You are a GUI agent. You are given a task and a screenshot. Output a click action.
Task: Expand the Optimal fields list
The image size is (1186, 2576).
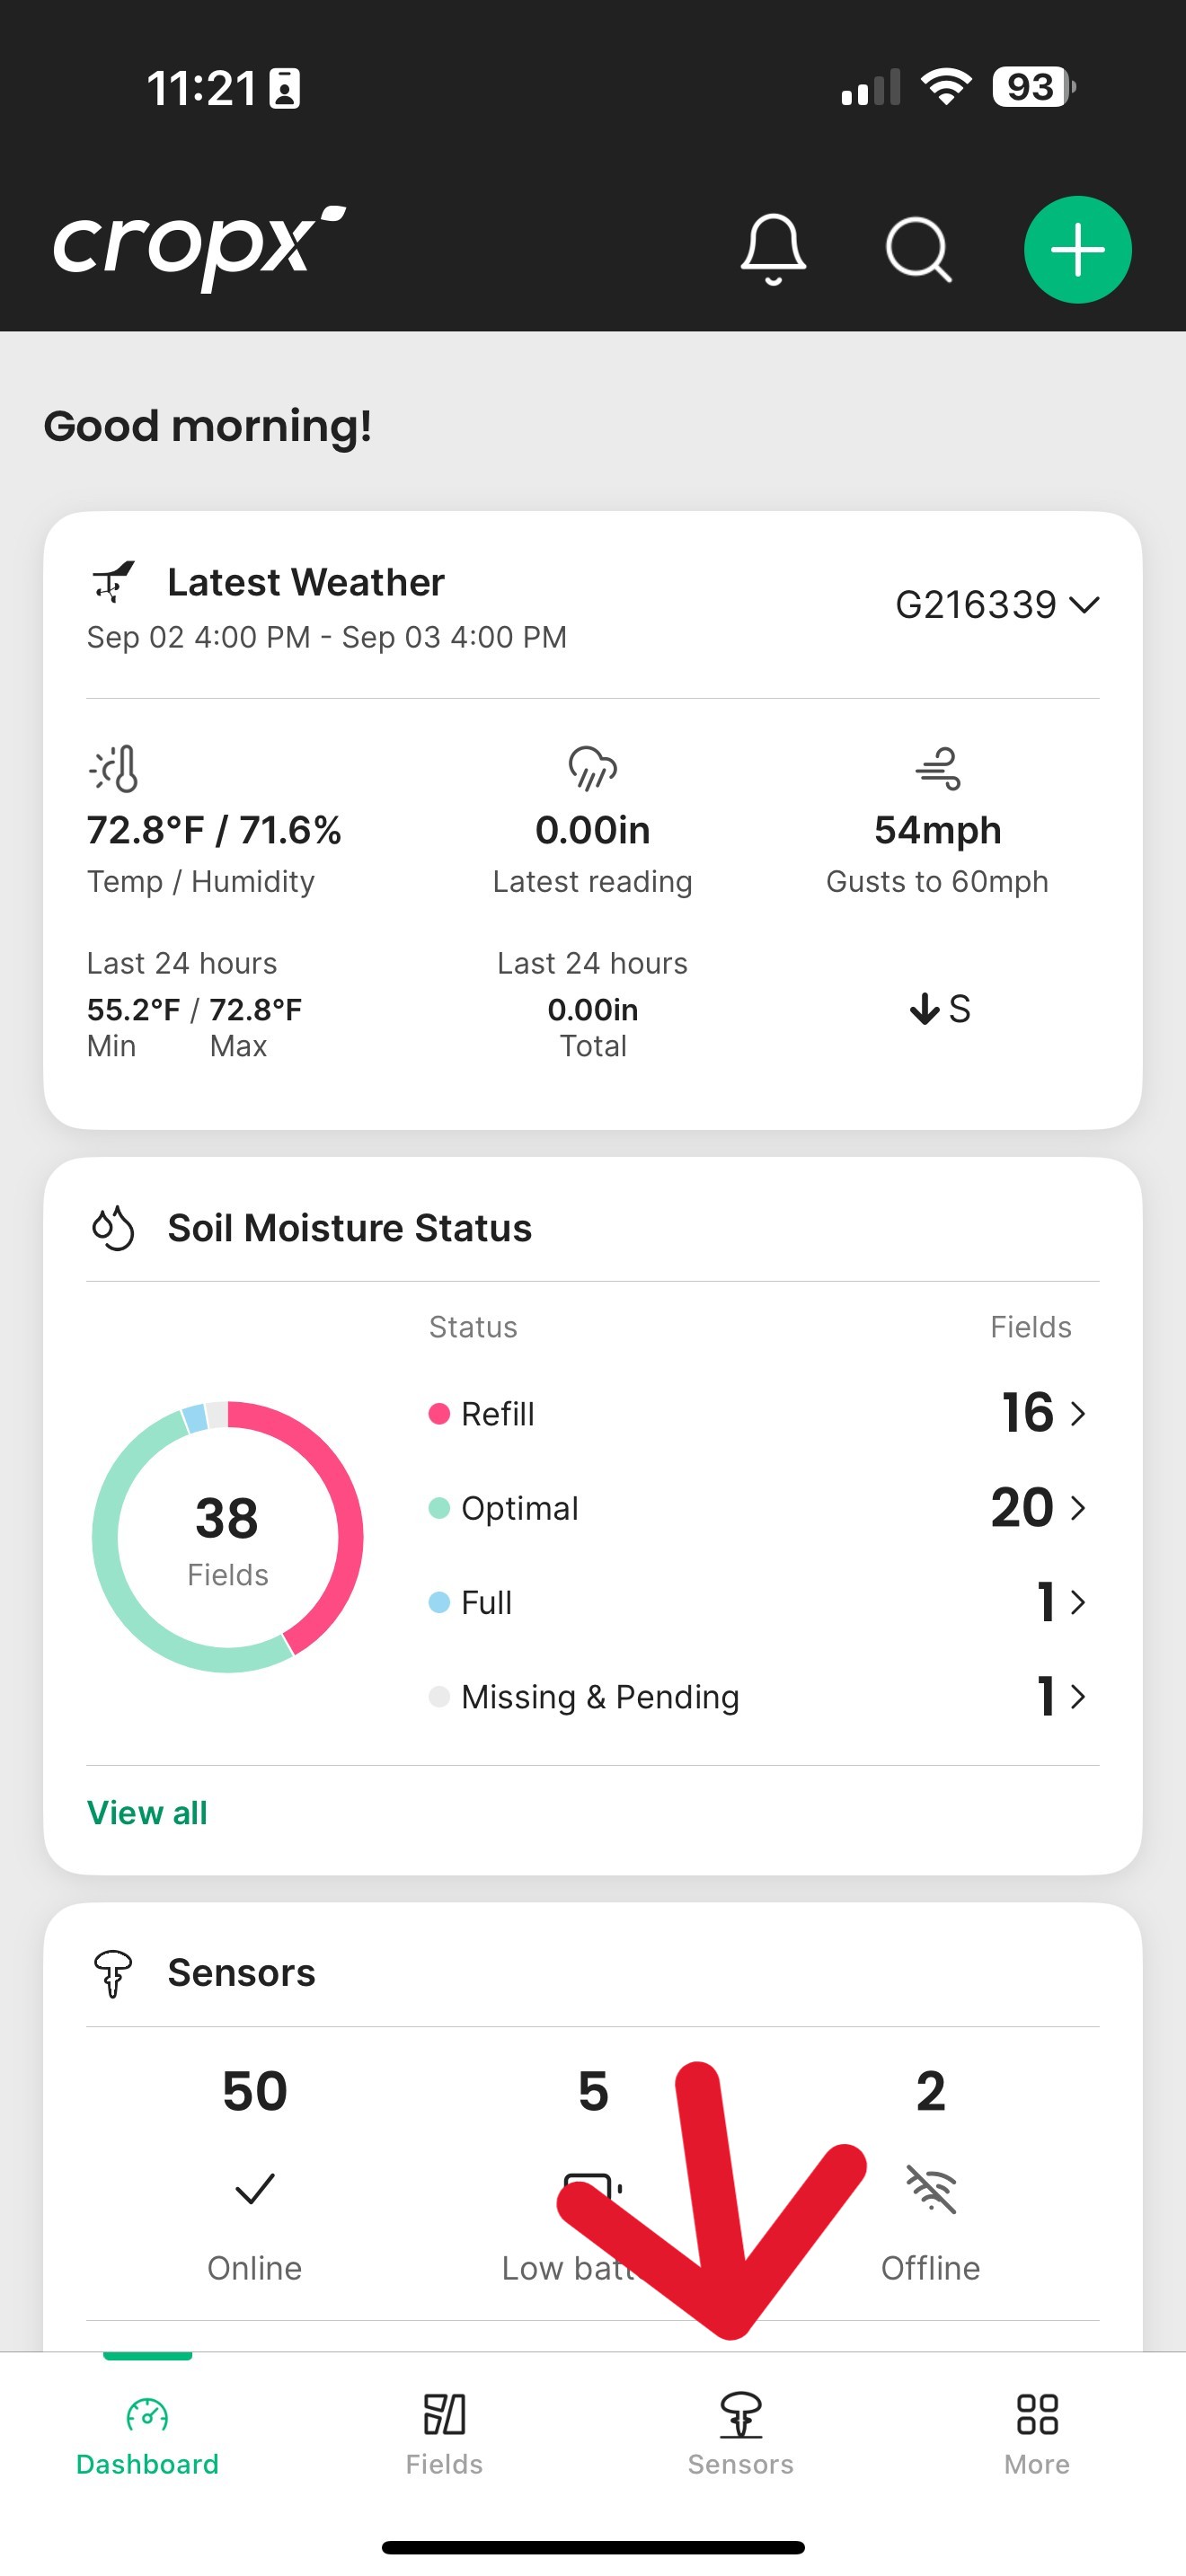(x=1037, y=1507)
